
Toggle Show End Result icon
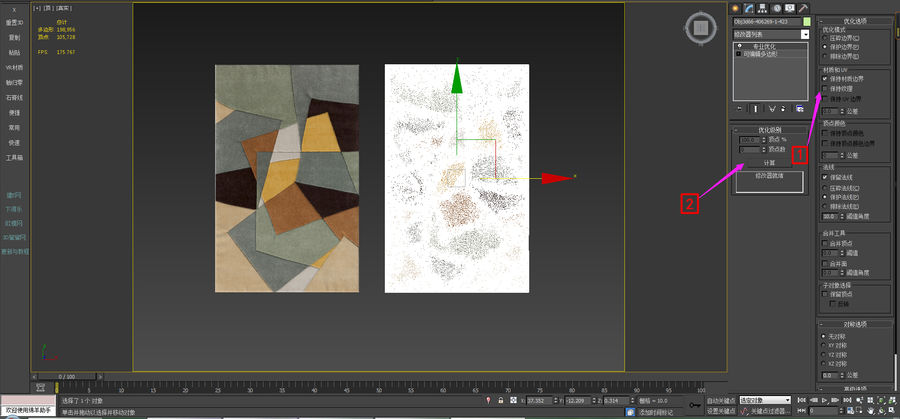pos(755,108)
